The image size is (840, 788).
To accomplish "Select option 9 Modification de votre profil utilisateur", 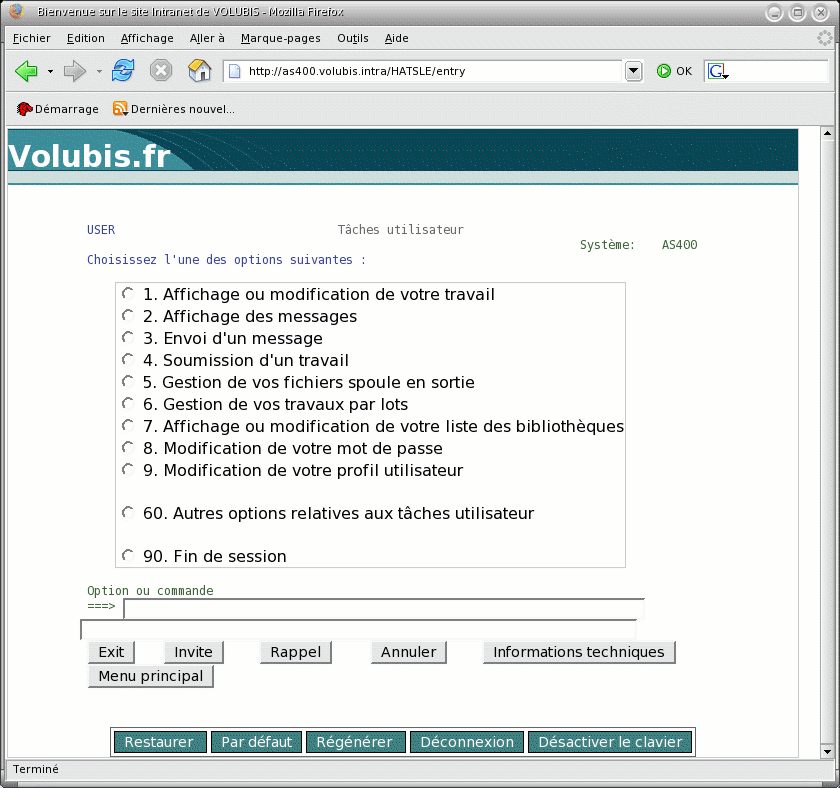I will pos(128,469).
